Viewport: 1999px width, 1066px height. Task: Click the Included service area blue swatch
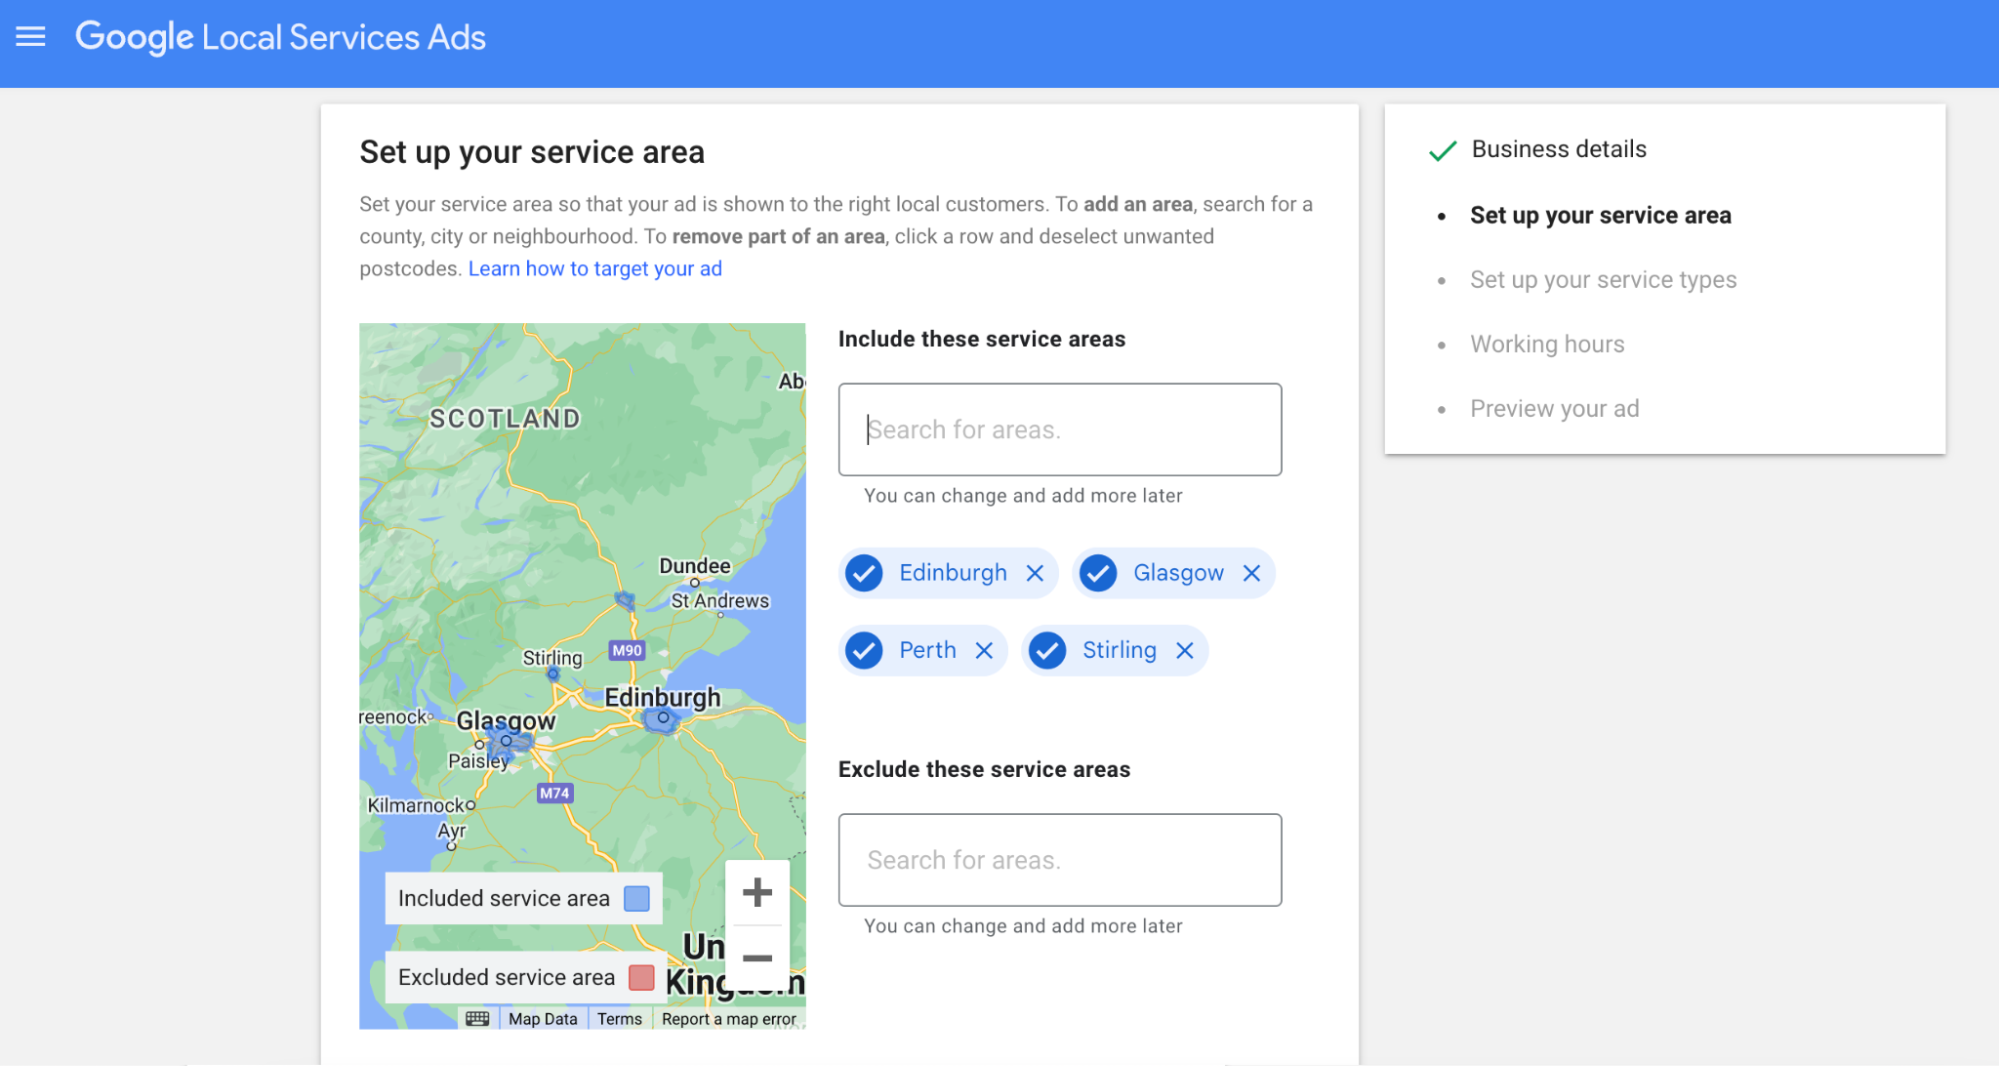(x=637, y=898)
